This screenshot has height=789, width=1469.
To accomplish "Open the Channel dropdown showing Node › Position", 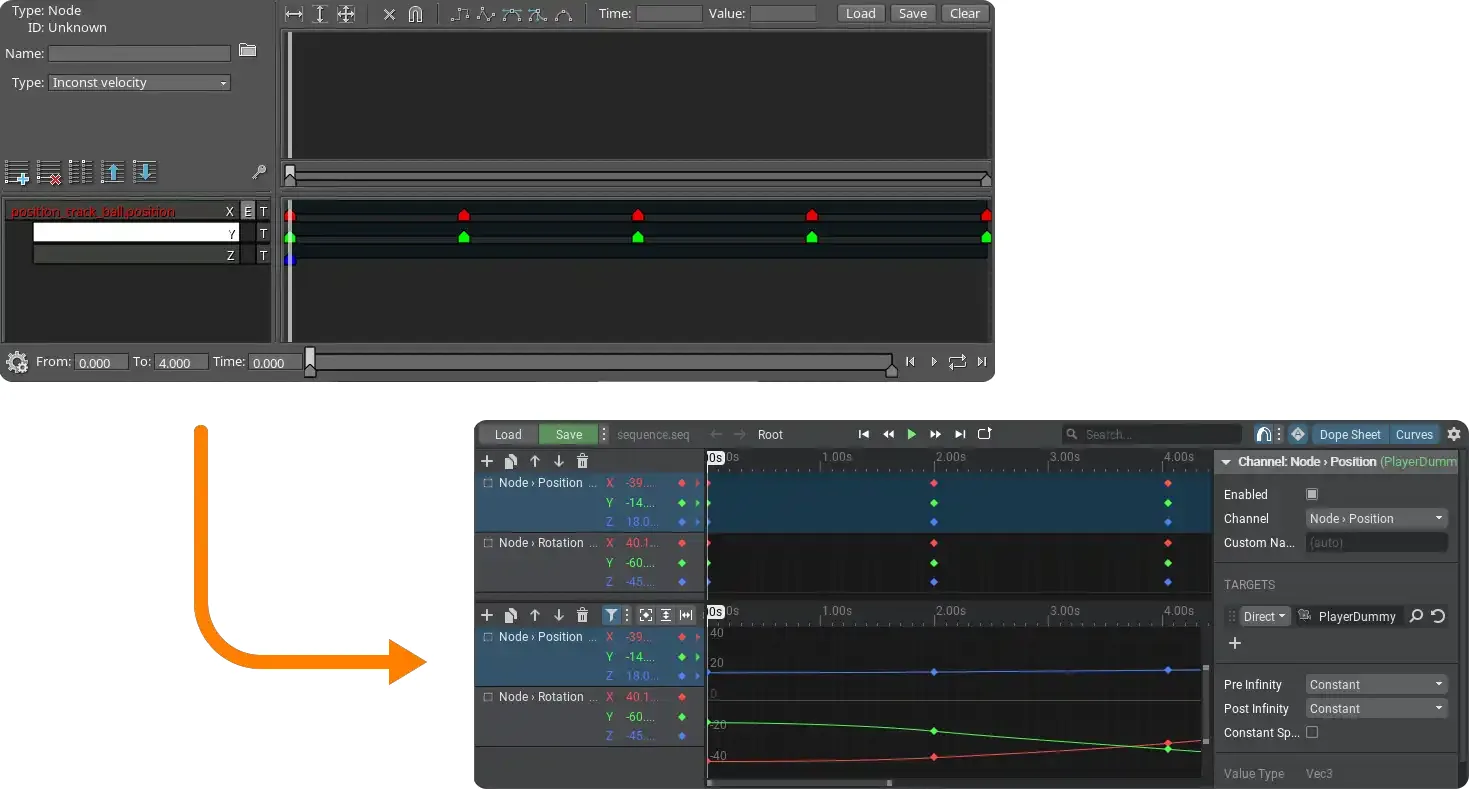I will 1377,518.
